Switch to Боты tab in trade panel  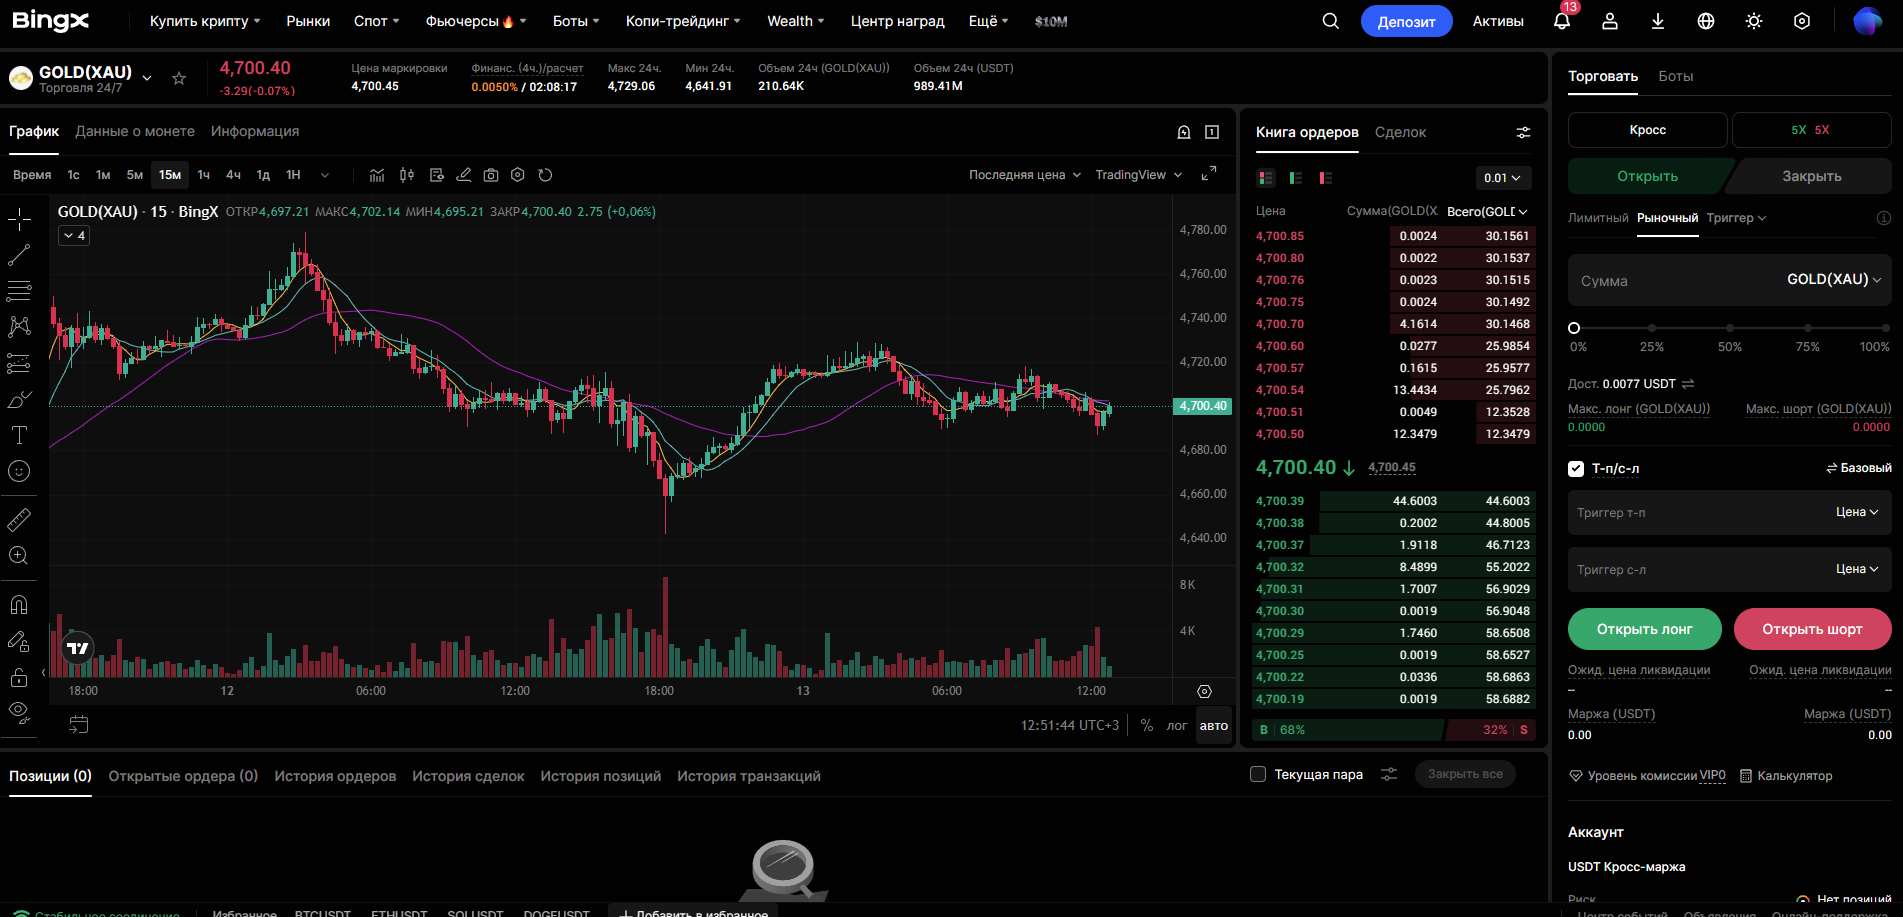click(x=1675, y=76)
